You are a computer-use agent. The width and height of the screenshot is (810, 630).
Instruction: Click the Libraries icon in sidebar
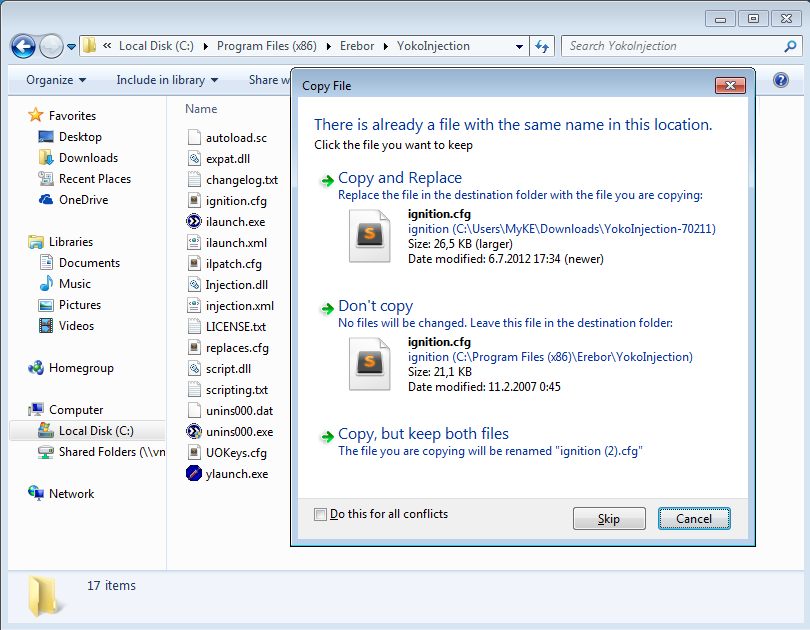[36, 242]
